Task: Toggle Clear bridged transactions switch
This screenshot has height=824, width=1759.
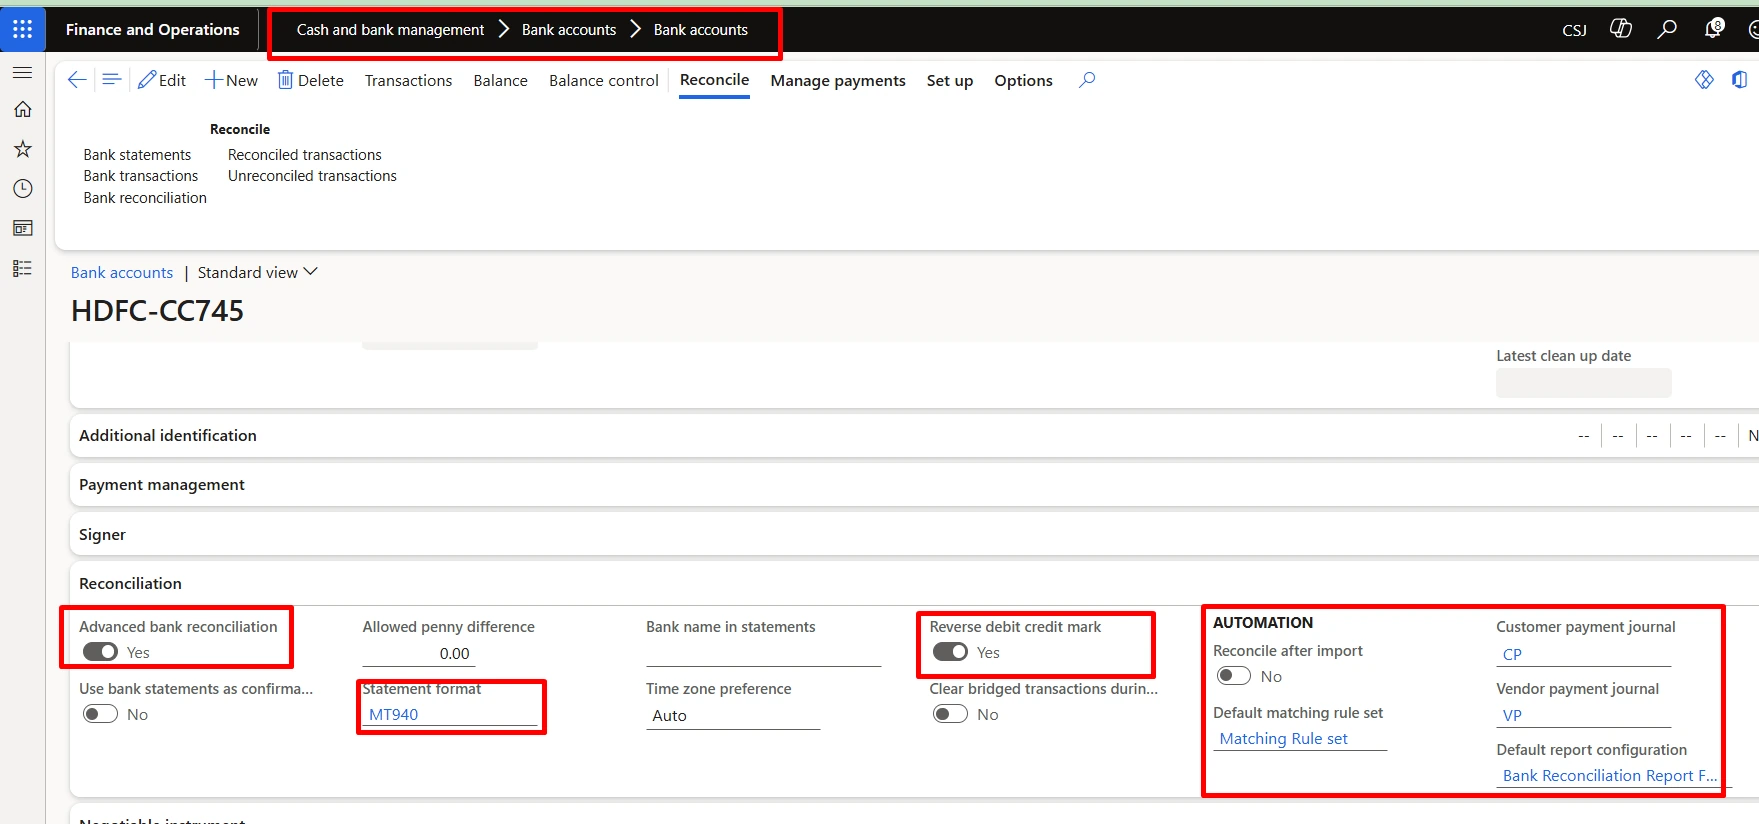Action: click(x=950, y=714)
